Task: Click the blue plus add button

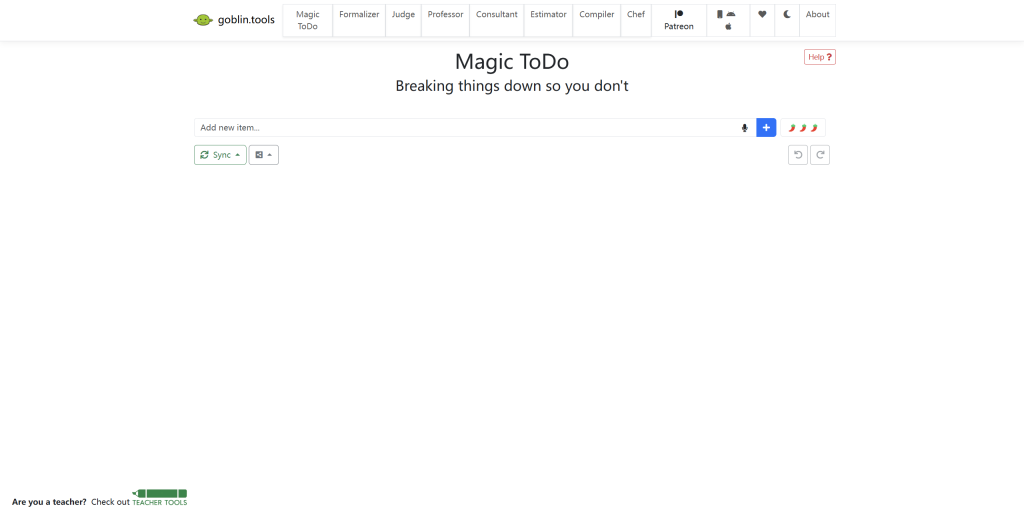Action: 766,127
